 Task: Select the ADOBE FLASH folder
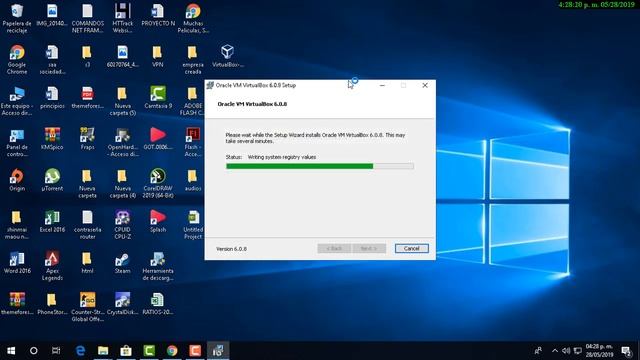(x=192, y=101)
